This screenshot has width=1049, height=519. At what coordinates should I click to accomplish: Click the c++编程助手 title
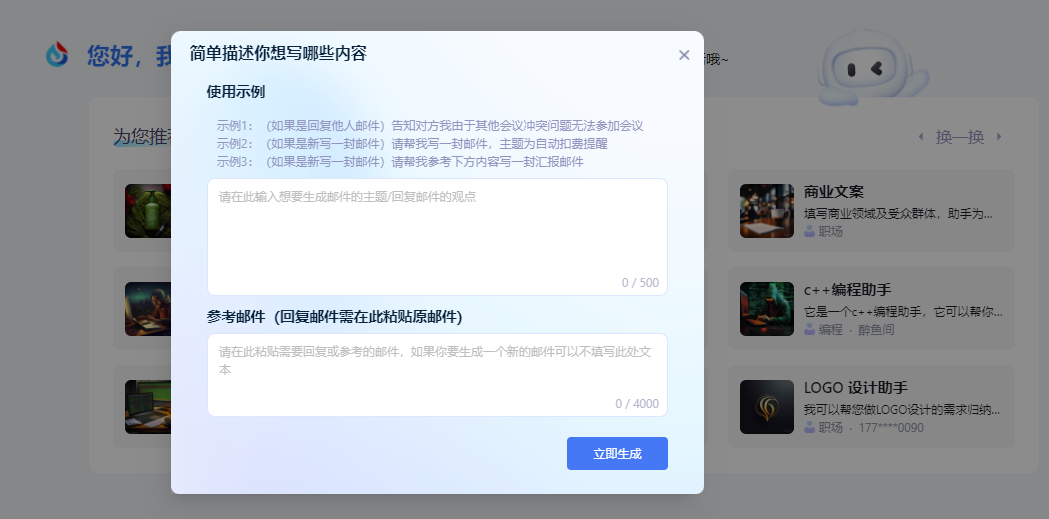click(x=848, y=290)
